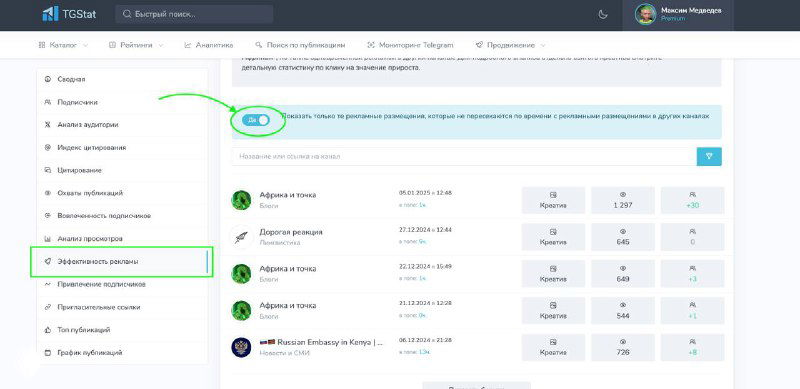Open the Russian Embassy in Kenya avatar
The width and height of the screenshot is (800, 389).
[x=241, y=347]
